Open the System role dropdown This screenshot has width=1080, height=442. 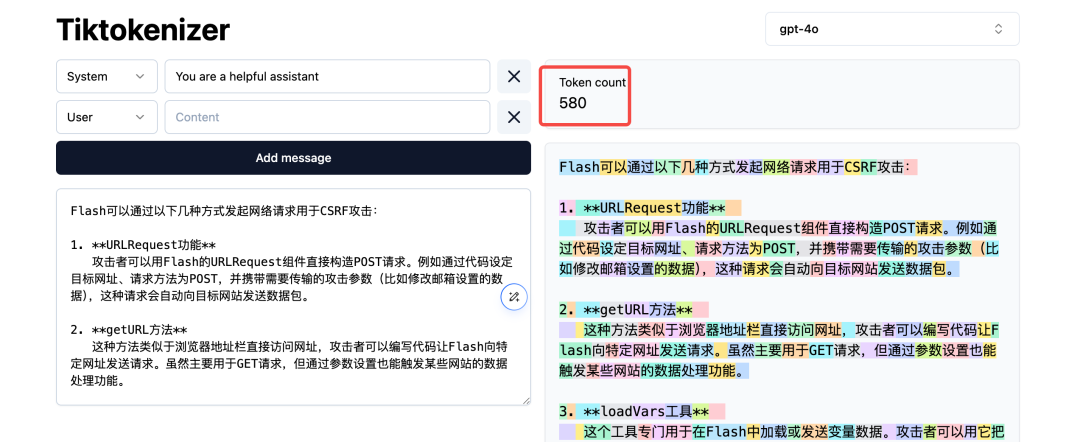[106, 76]
